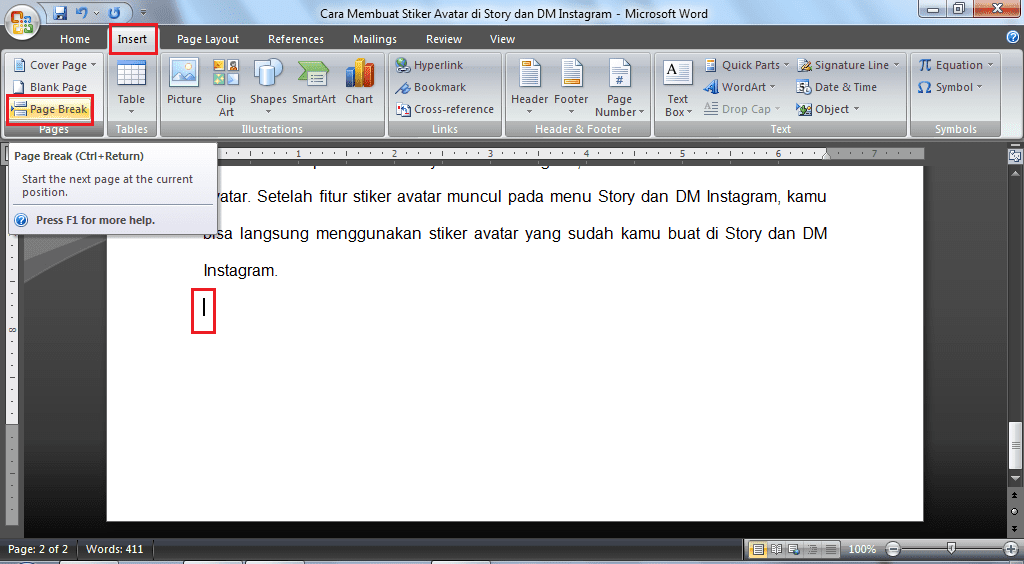Viewport: 1024px width, 564px height.
Task: Click the Page: 2 of 2 indicator
Action: (38, 549)
